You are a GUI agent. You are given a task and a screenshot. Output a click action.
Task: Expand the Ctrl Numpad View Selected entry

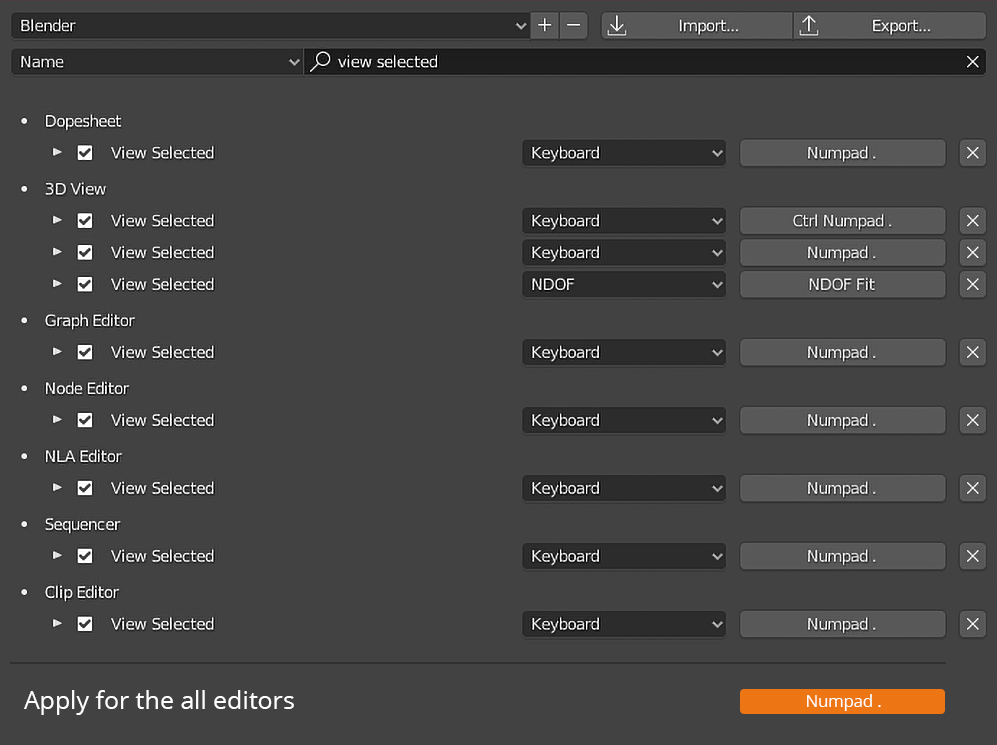(x=57, y=221)
